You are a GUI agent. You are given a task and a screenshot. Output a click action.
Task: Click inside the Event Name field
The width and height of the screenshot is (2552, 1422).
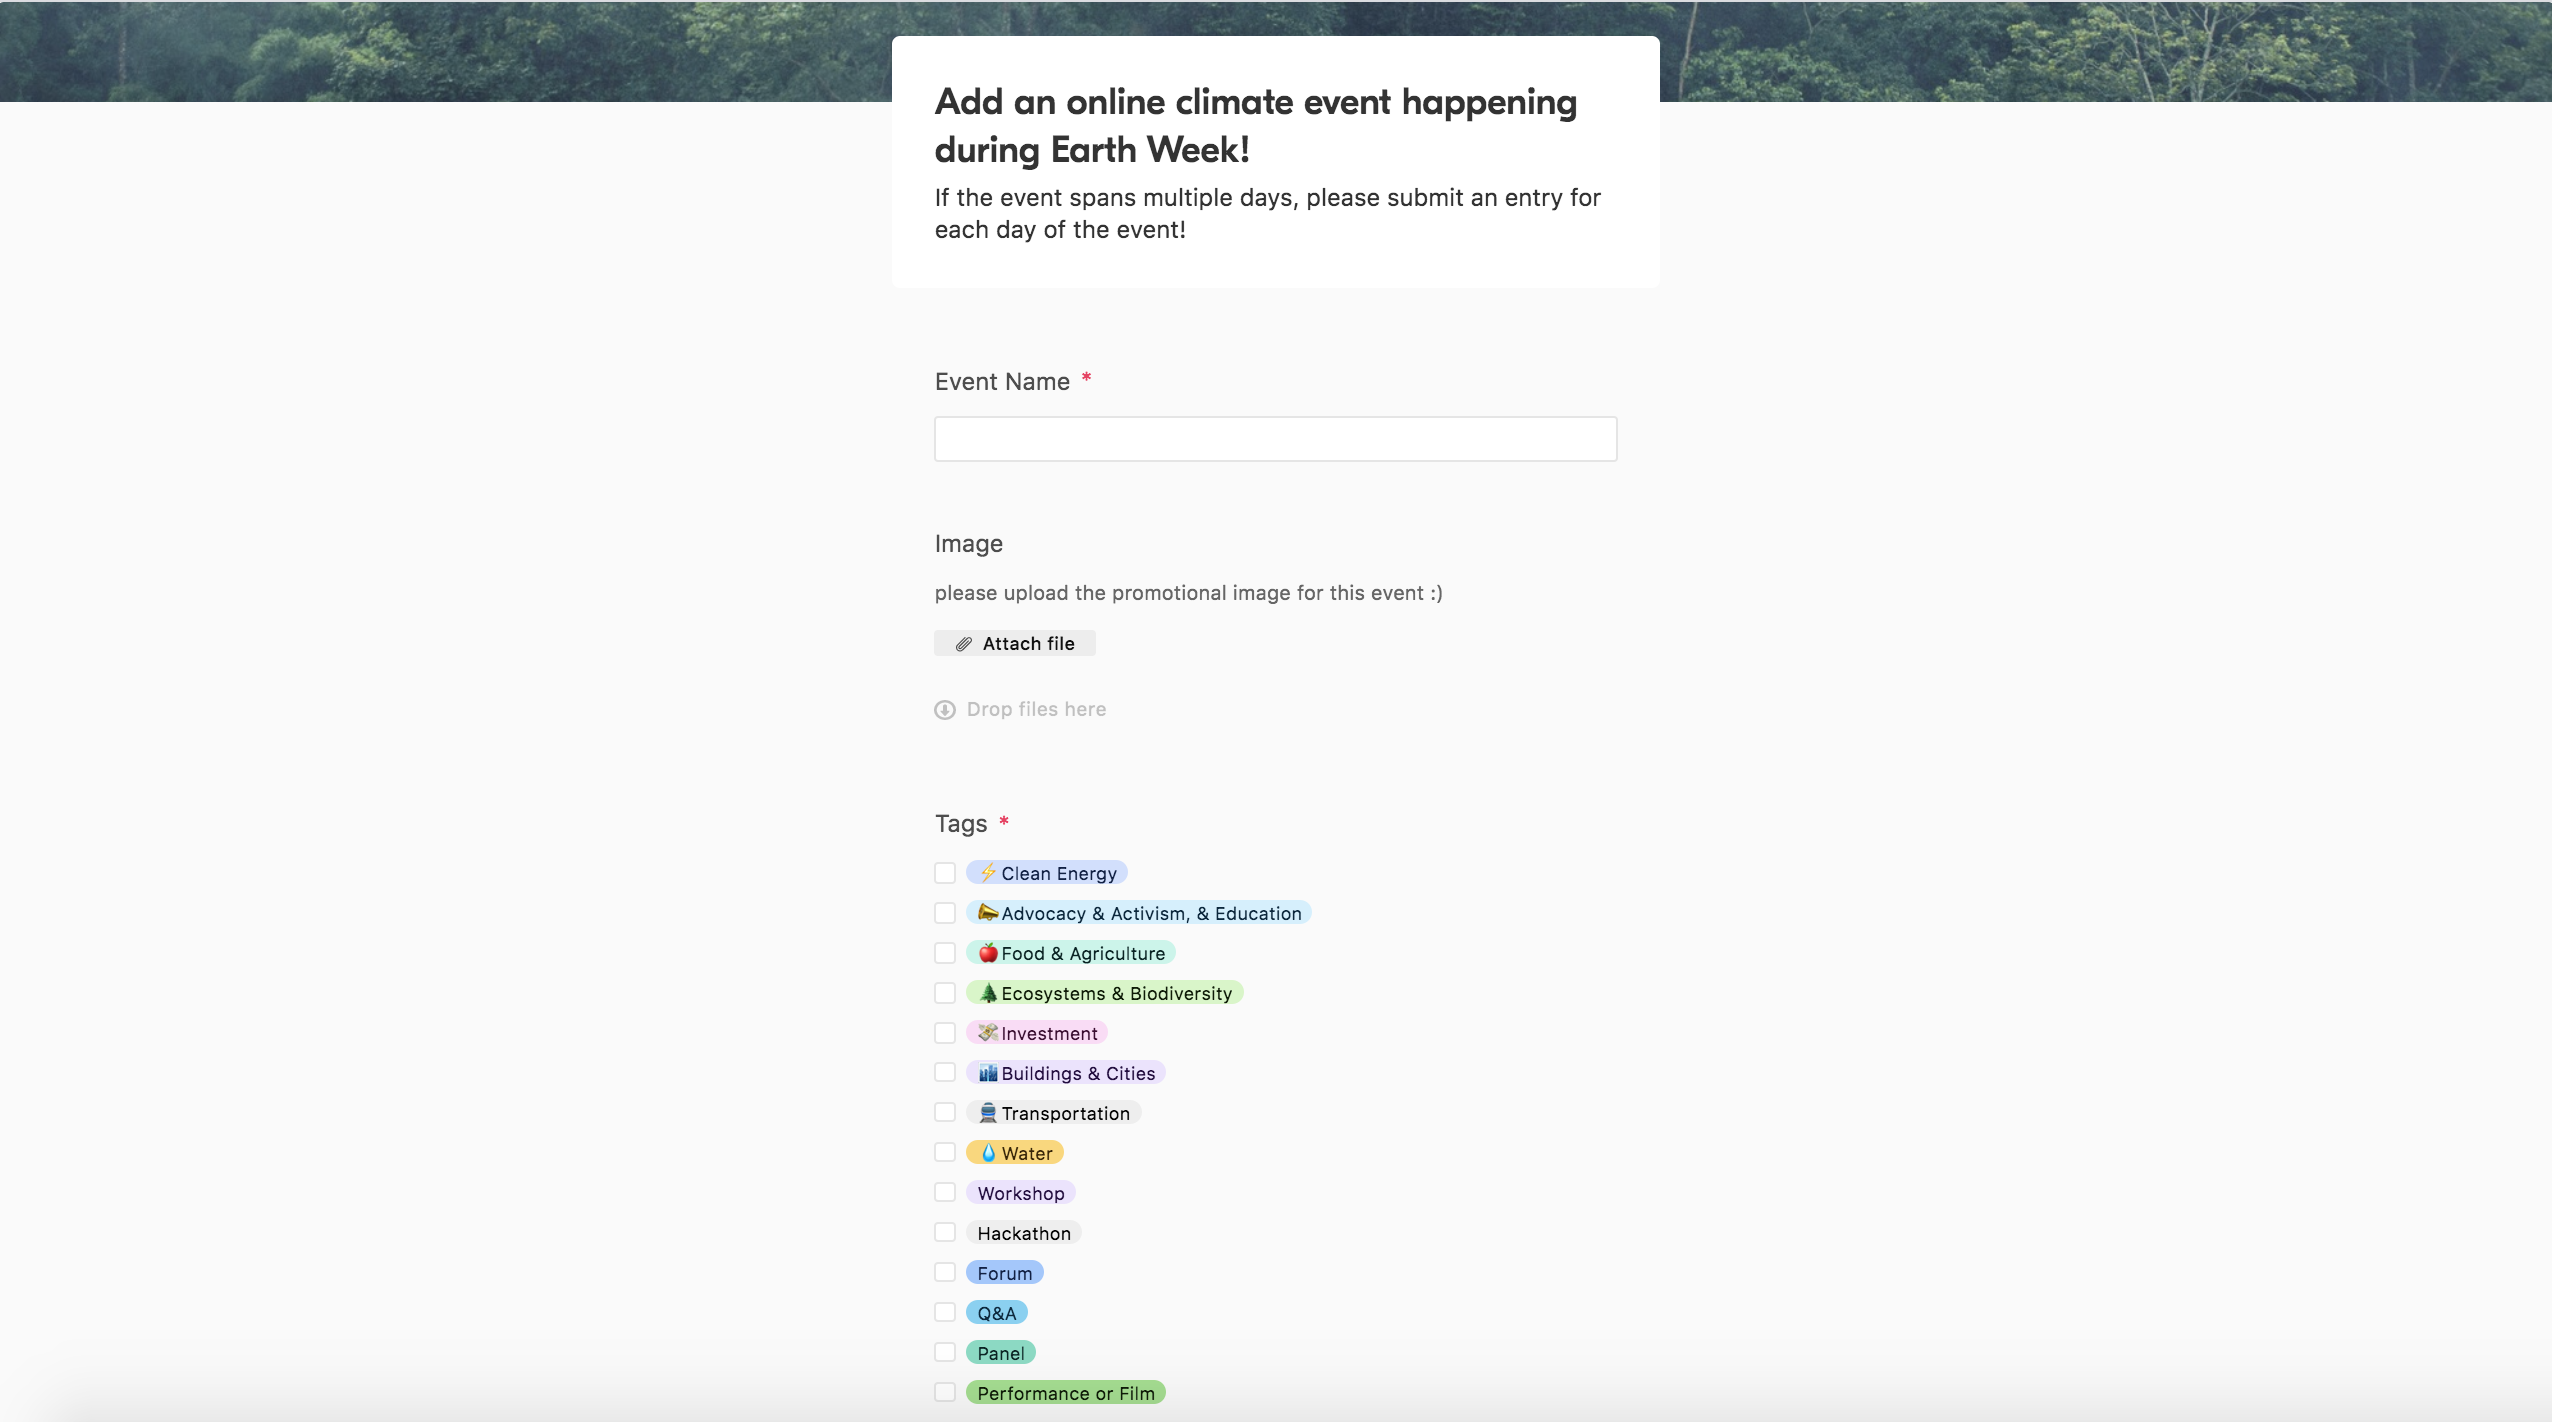coord(1275,439)
